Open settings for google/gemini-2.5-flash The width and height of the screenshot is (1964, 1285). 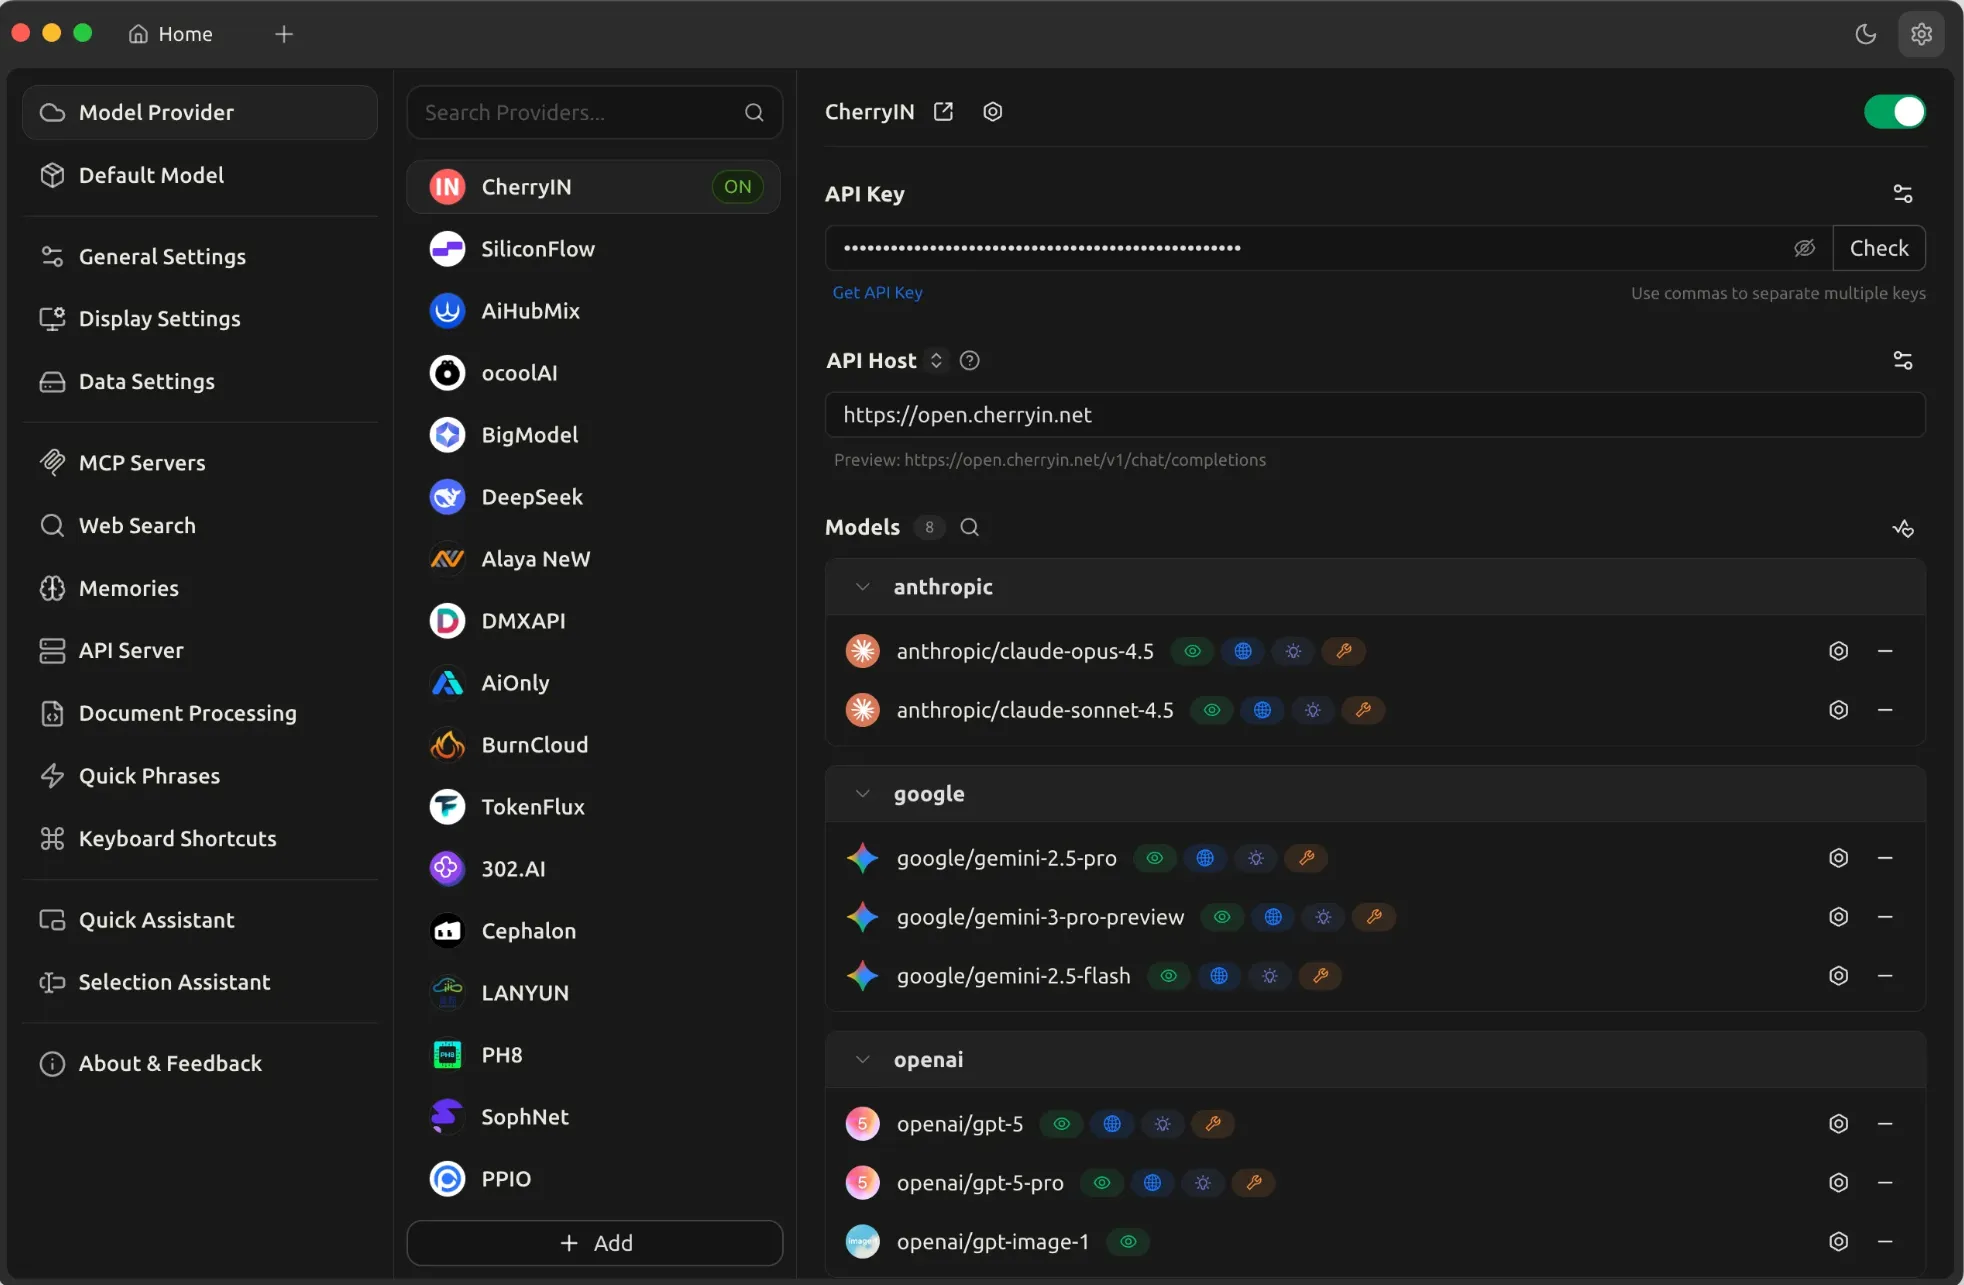1838,976
